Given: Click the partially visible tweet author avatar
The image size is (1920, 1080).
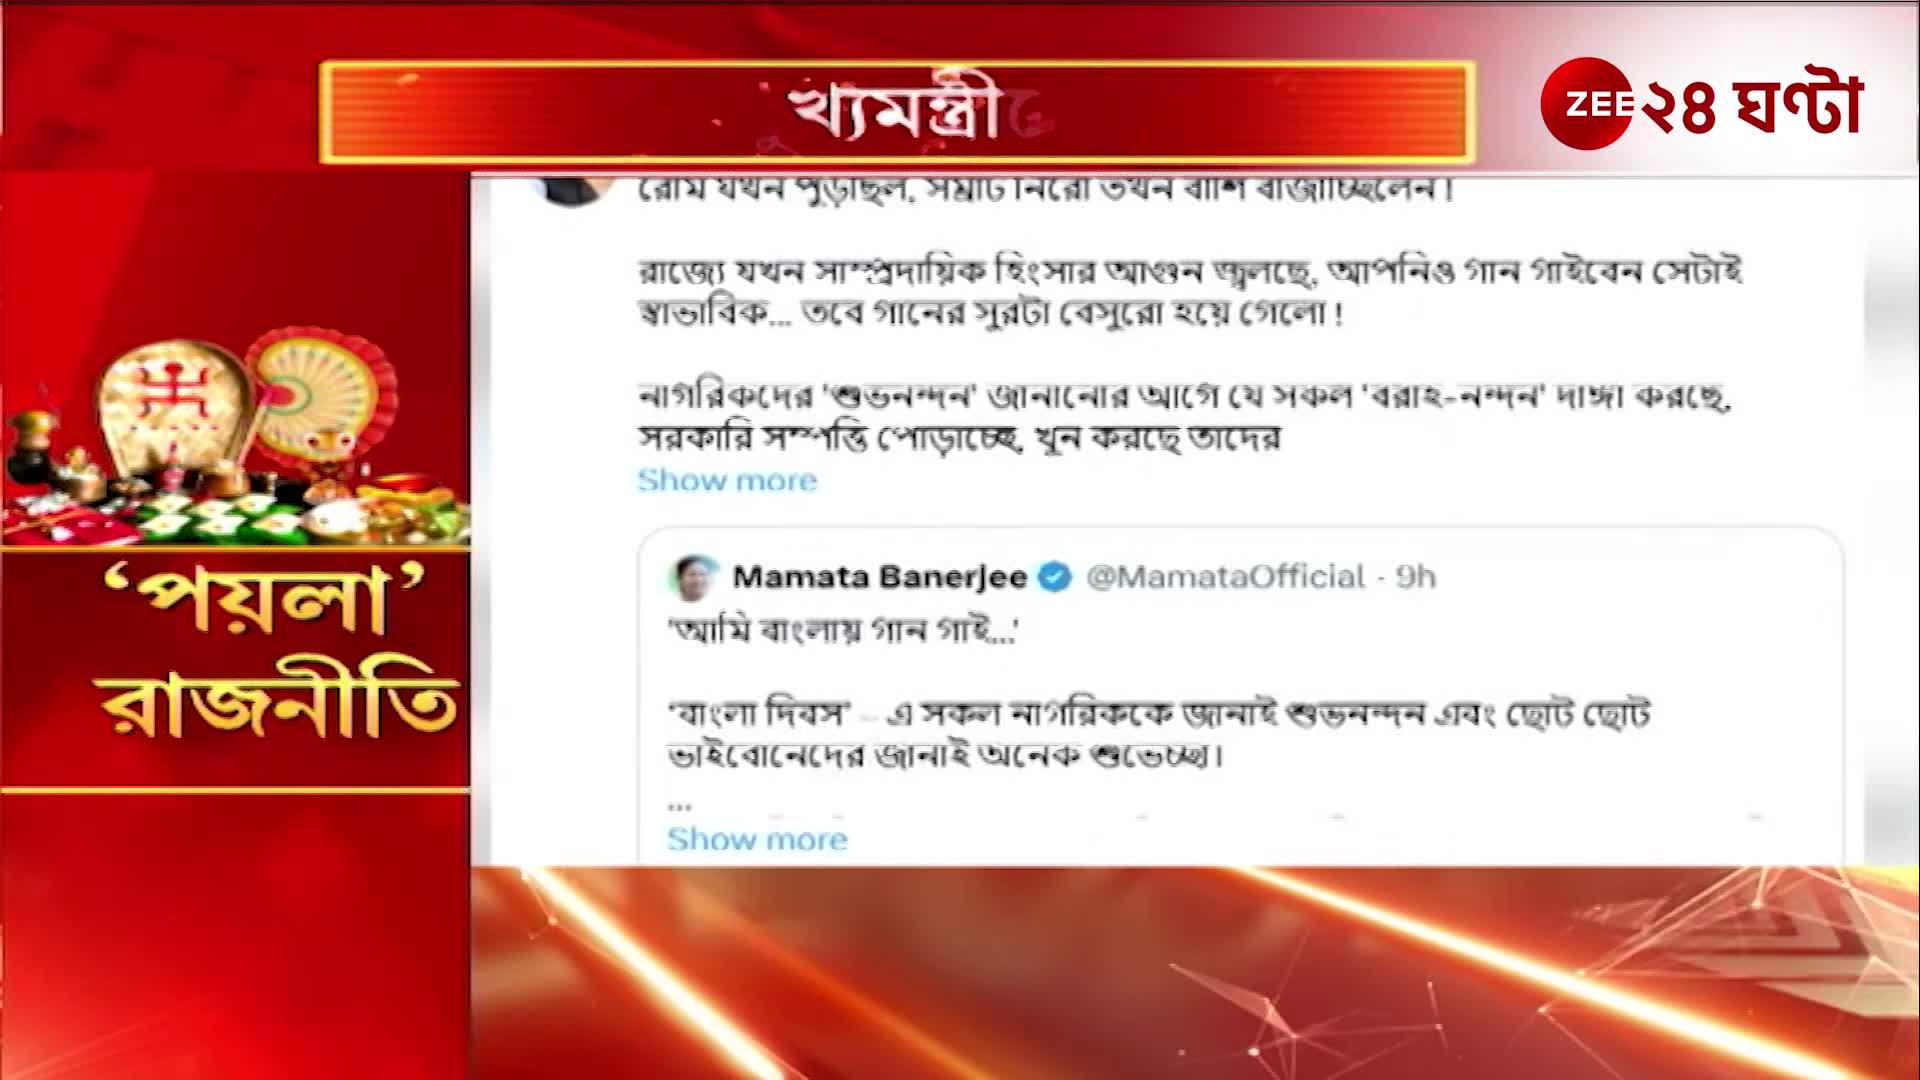Looking at the screenshot, I should tap(573, 189).
